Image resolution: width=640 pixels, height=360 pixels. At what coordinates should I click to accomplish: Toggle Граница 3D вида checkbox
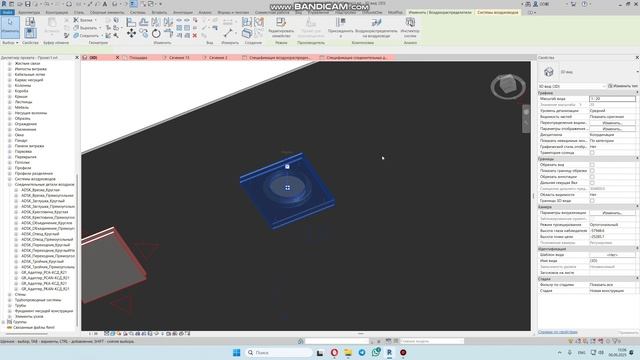592,201
